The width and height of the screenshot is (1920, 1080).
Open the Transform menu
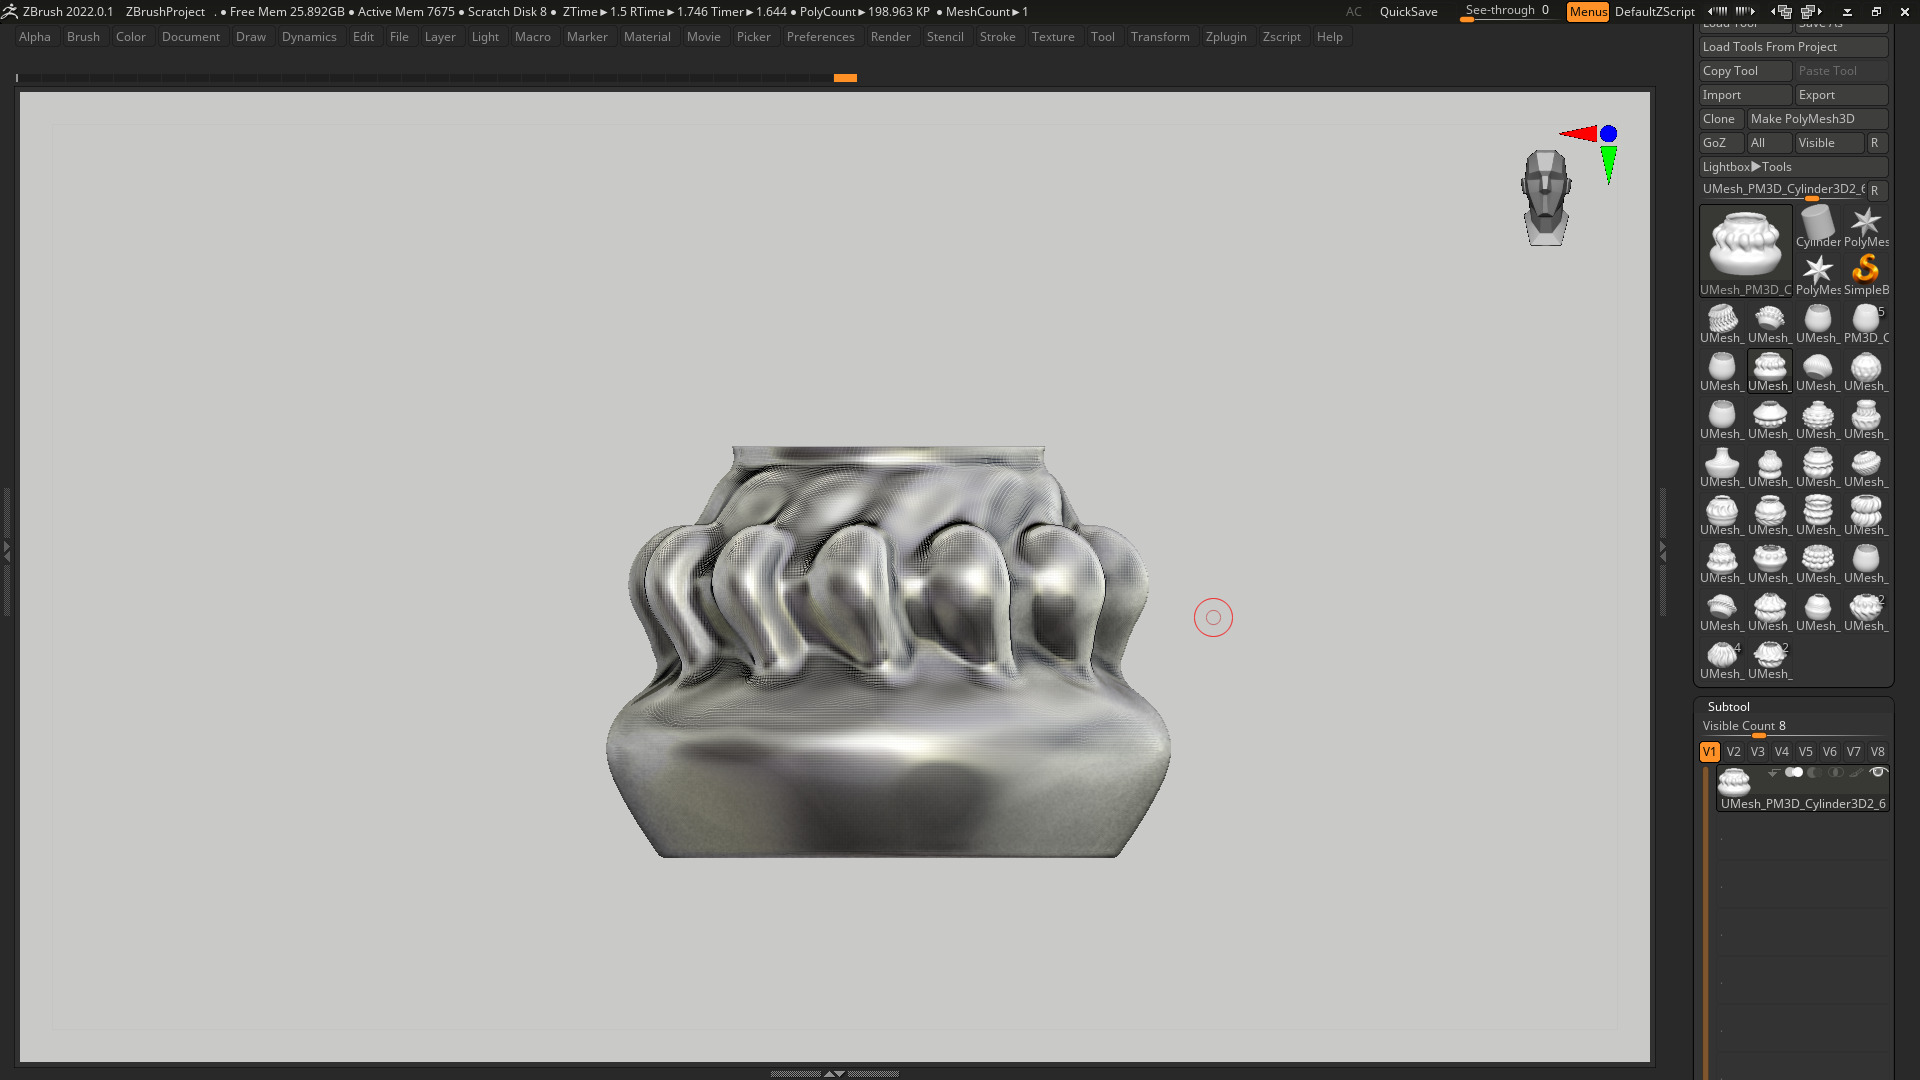pyautogui.click(x=1160, y=37)
